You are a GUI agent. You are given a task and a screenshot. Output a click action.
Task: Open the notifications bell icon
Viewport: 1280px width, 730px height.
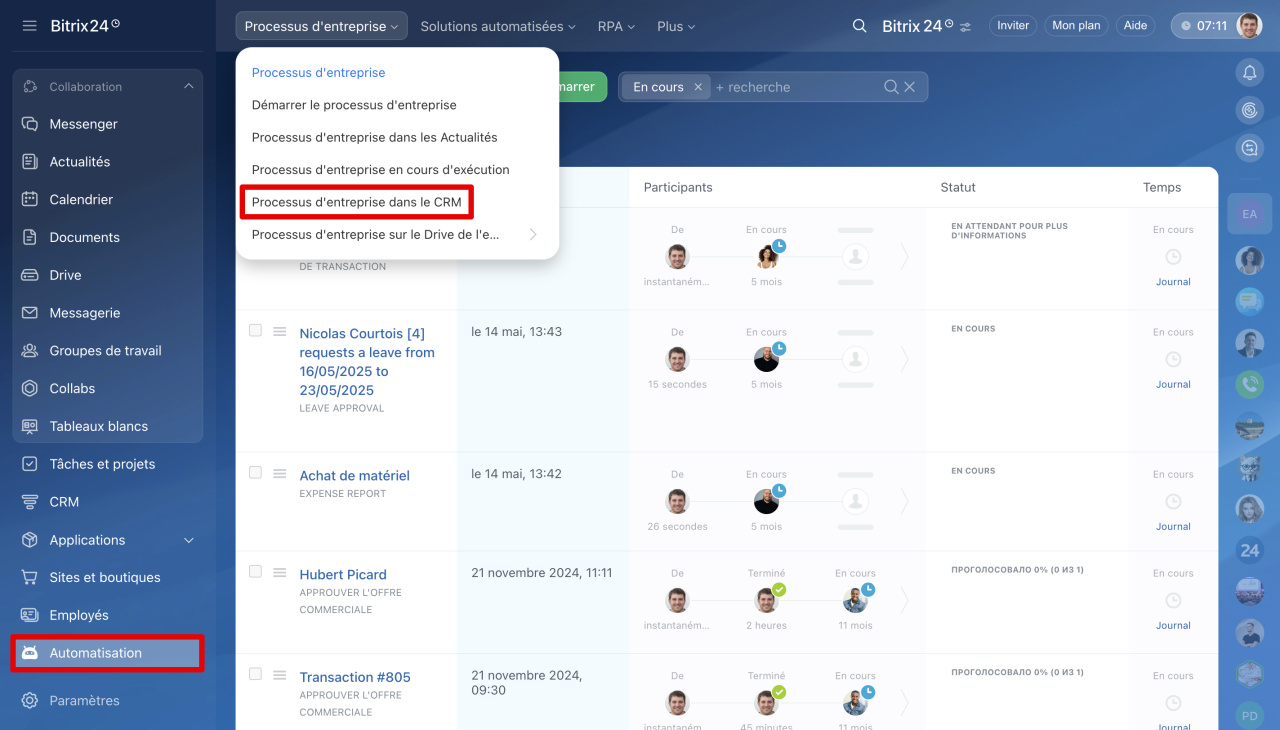(1249, 72)
